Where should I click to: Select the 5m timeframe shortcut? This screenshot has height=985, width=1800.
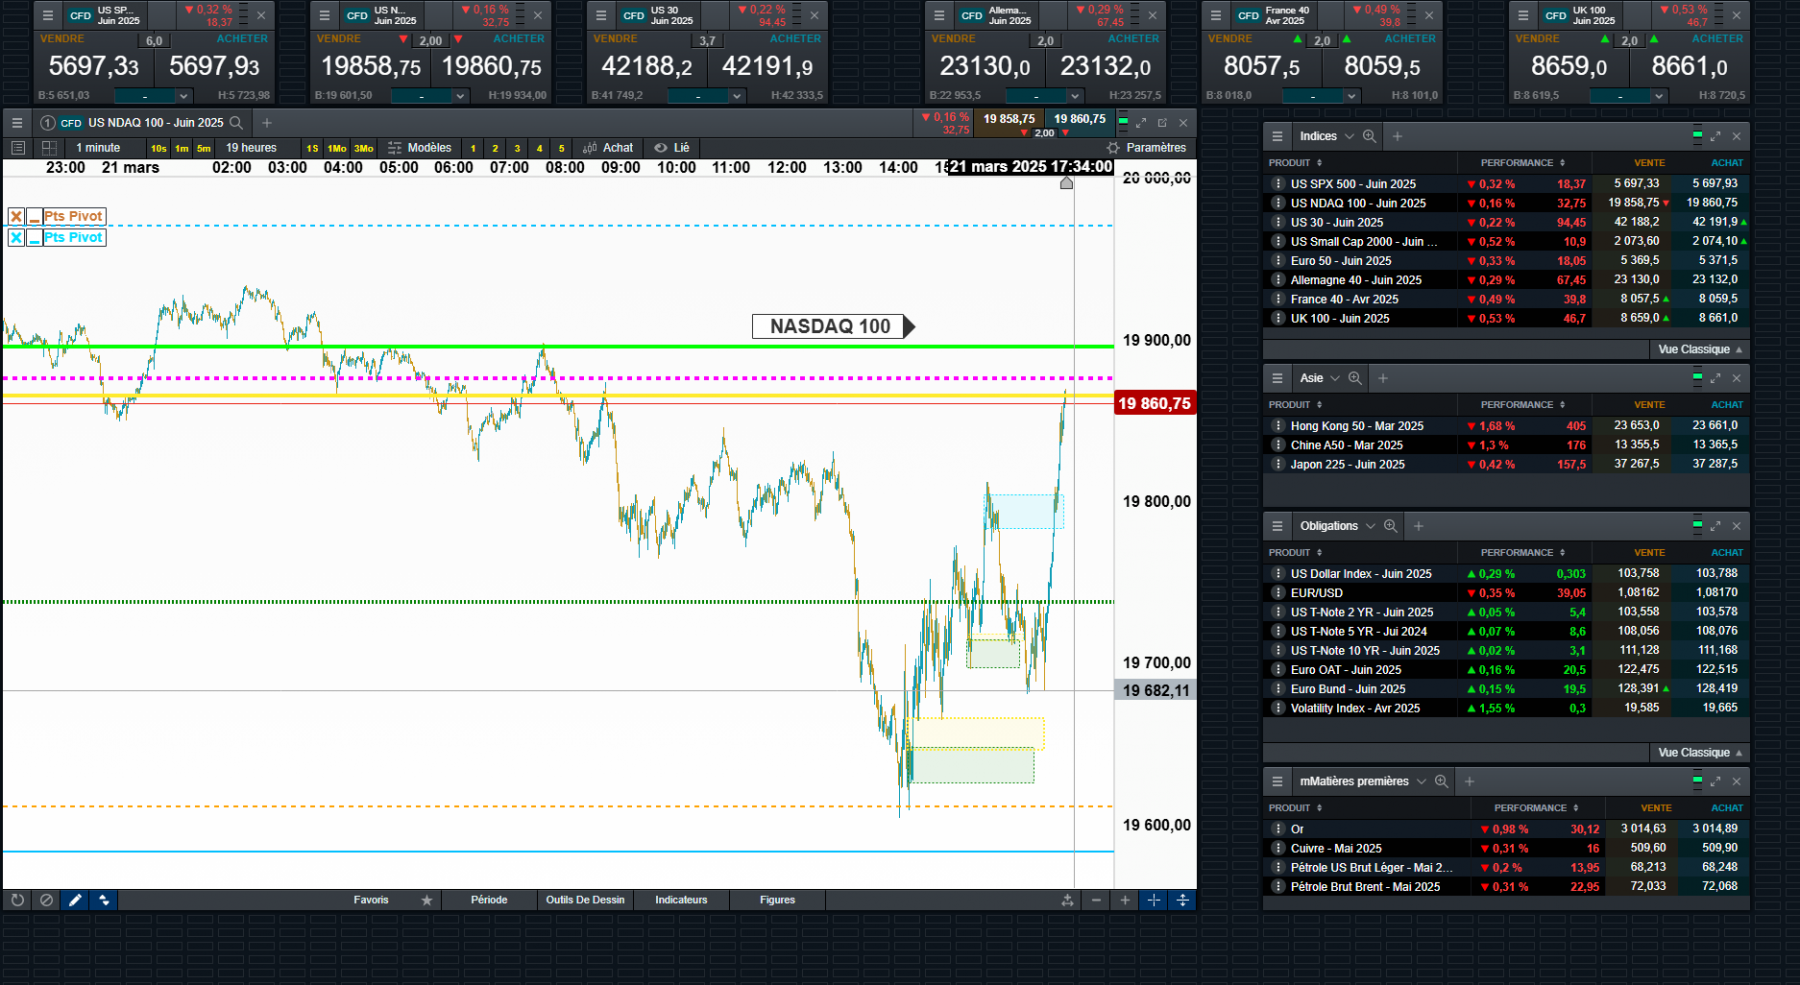(204, 148)
